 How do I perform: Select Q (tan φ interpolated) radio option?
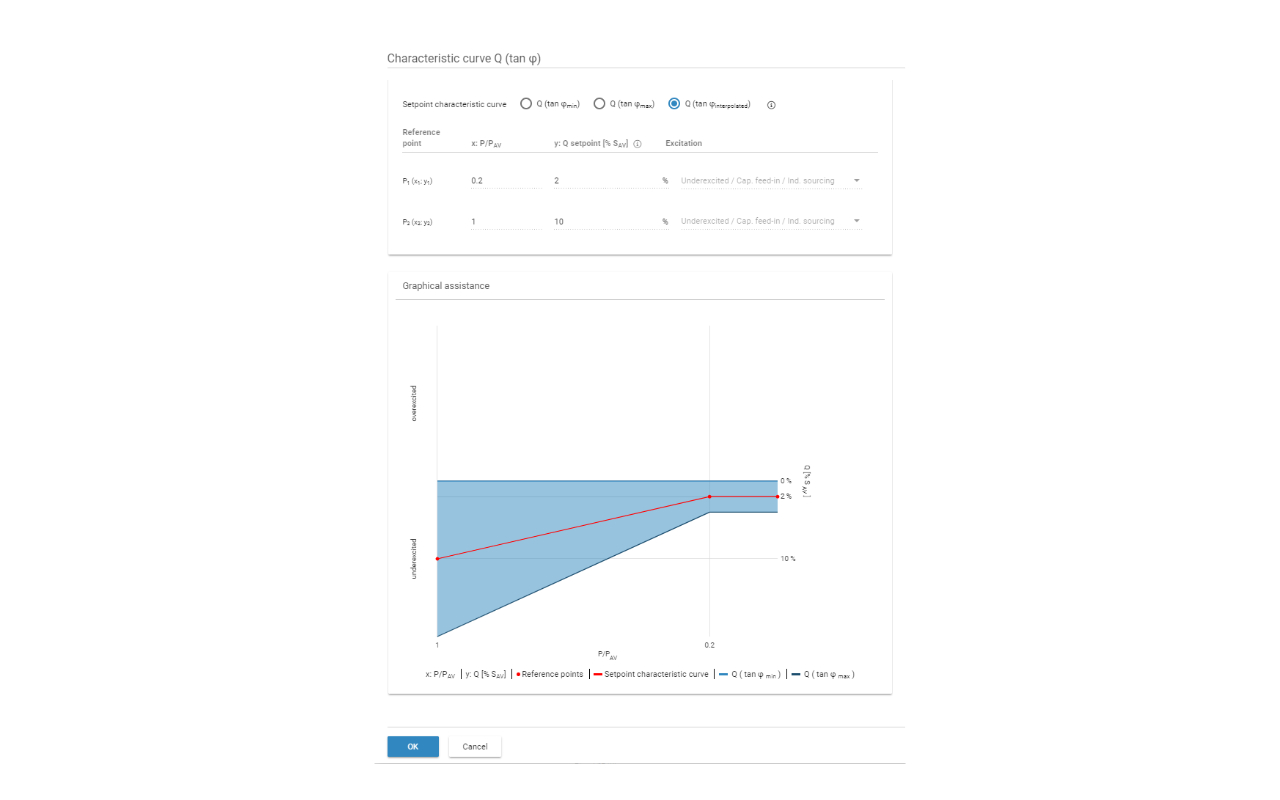coord(674,104)
